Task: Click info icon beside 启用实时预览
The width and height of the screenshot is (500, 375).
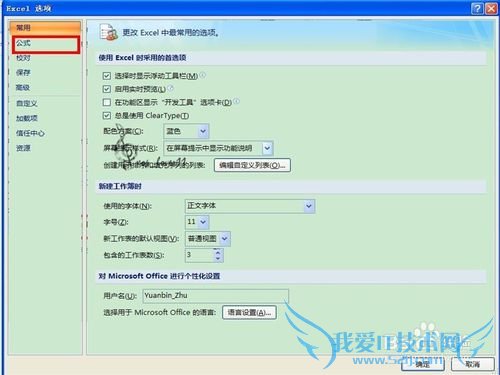Action: (x=170, y=88)
